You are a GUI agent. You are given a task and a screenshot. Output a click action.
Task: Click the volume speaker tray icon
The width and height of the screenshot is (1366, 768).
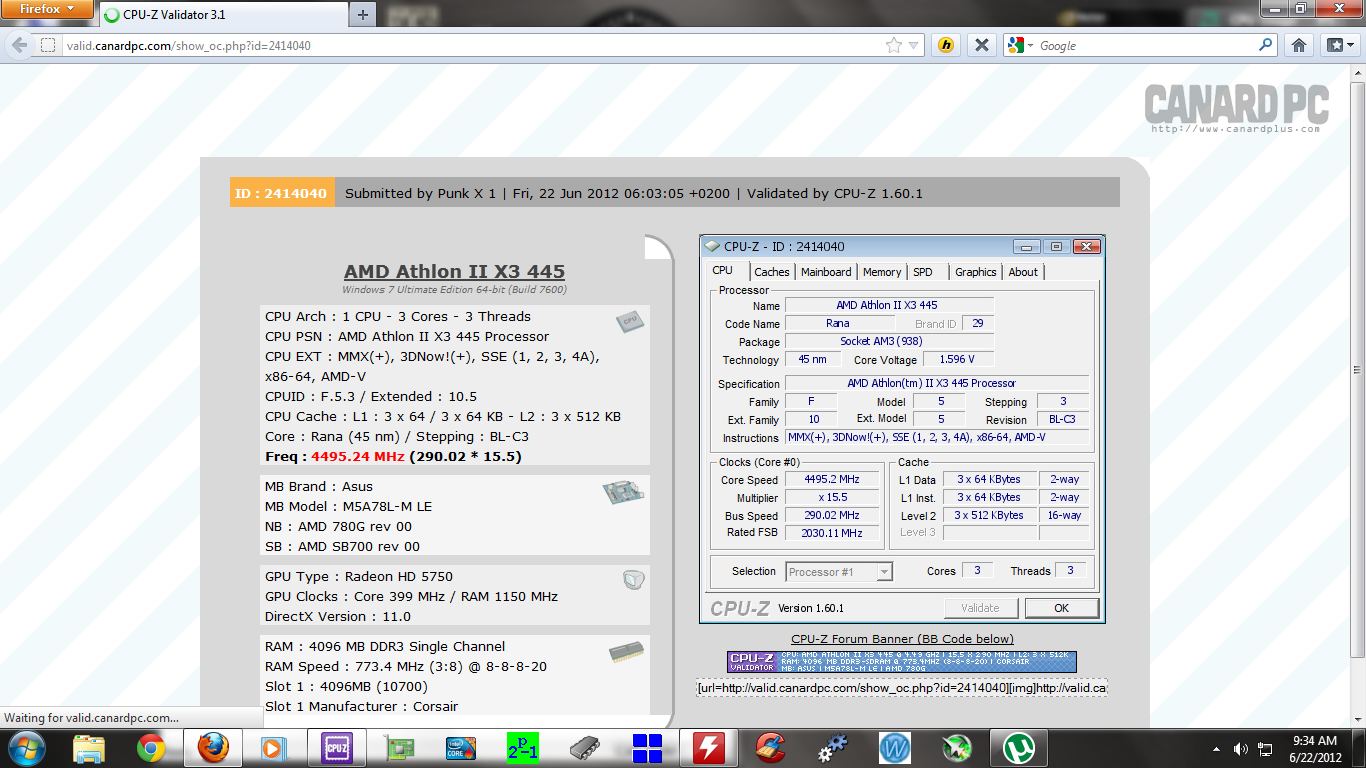1240,749
